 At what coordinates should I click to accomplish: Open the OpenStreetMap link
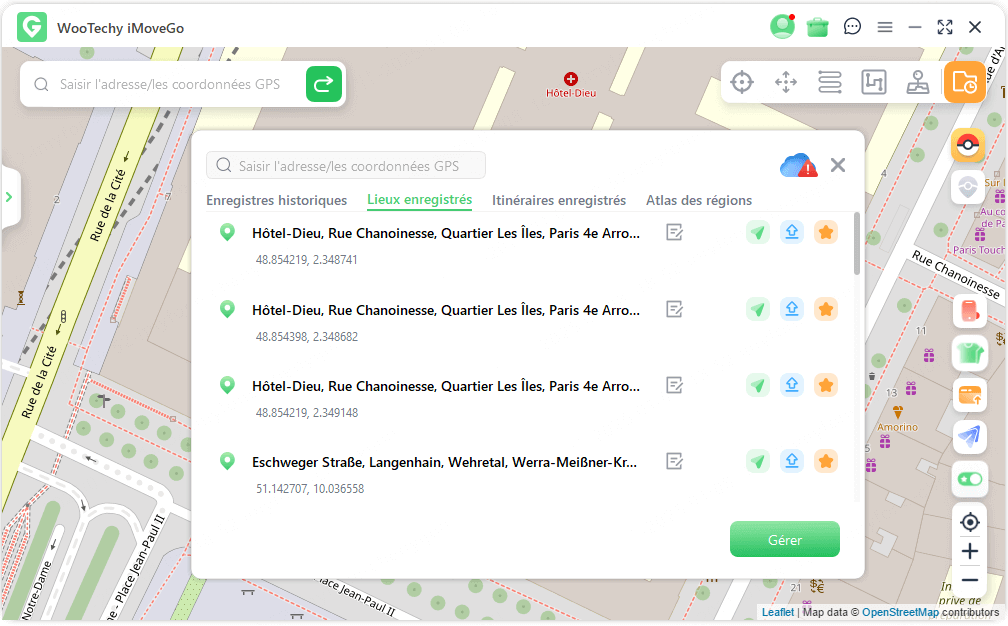900,612
